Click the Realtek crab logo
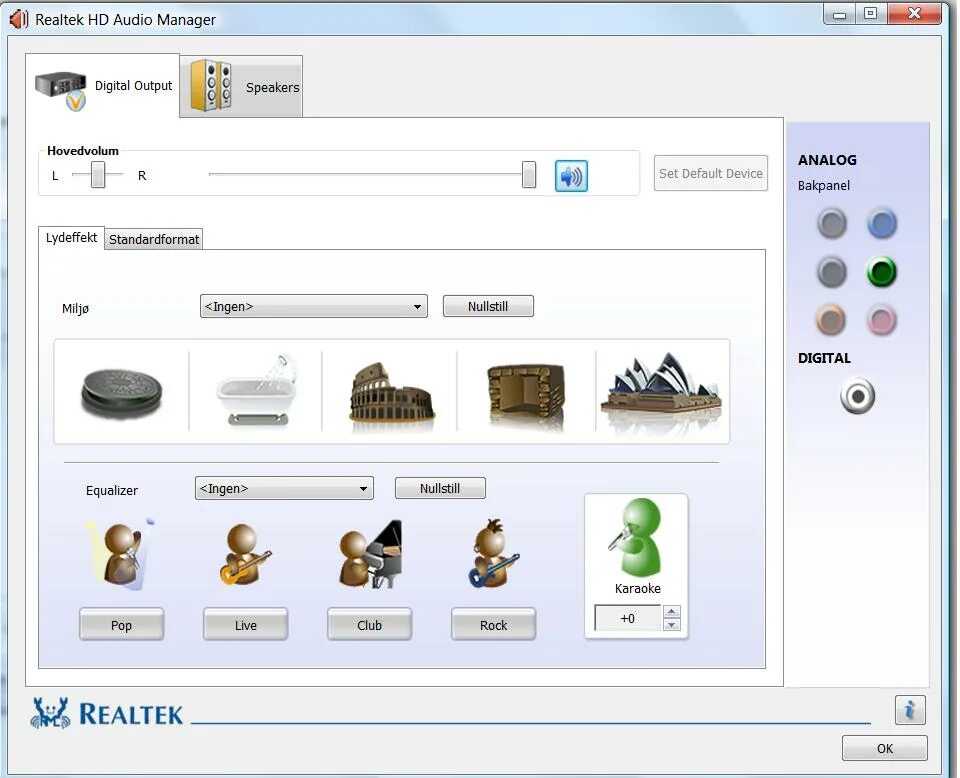The width and height of the screenshot is (960, 778). tap(50, 713)
